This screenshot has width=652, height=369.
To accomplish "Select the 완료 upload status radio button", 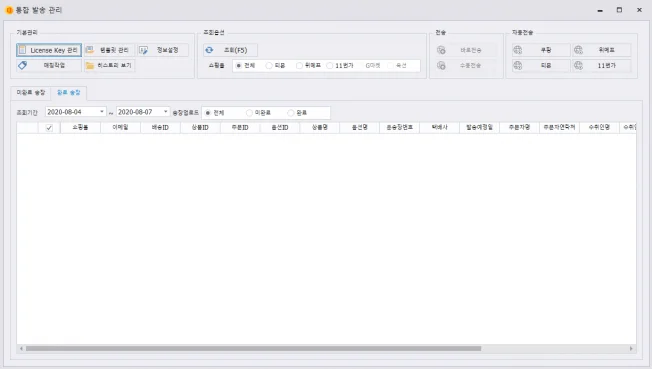I will (291, 113).
